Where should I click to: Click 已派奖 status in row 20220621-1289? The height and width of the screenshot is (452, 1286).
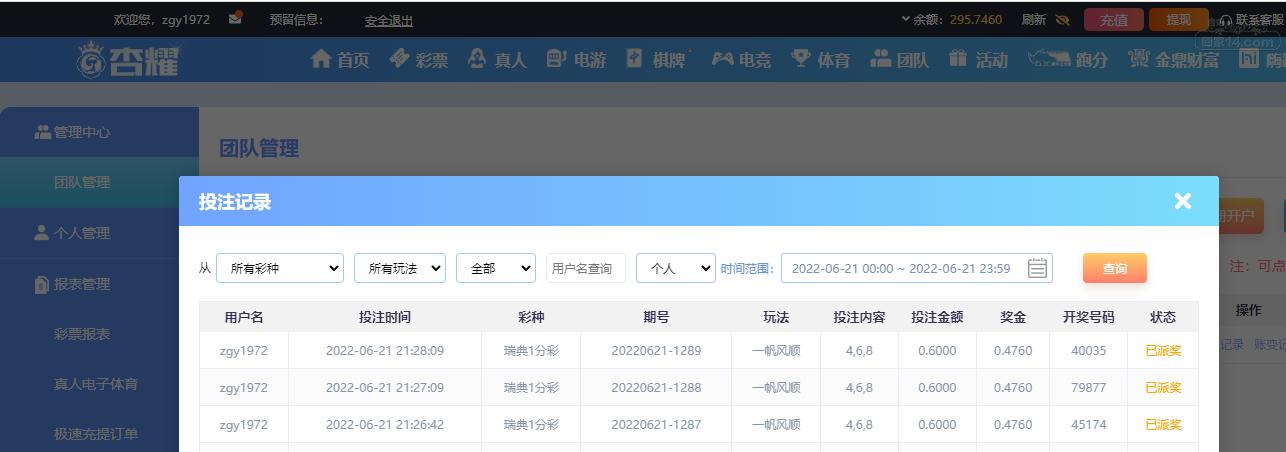(x=1163, y=351)
